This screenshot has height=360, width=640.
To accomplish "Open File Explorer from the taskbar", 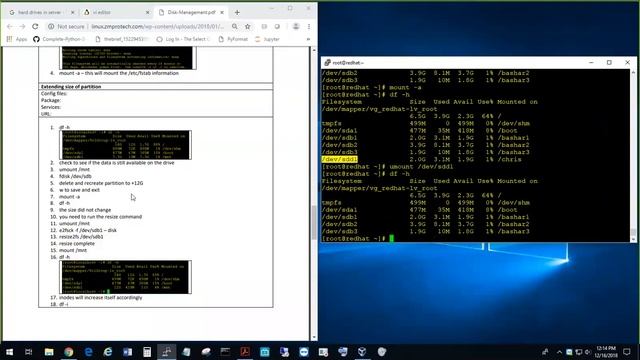I will (x=49, y=352).
